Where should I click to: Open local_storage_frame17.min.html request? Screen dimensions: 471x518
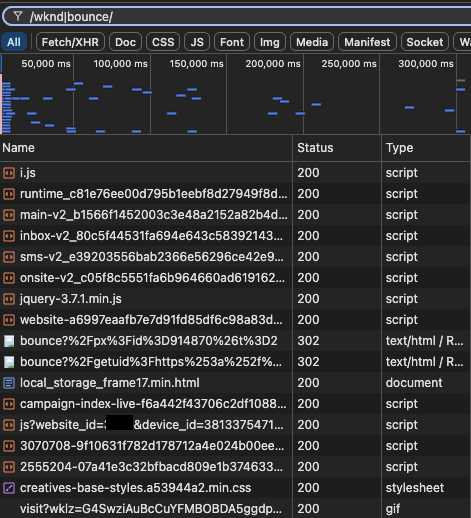235,383
